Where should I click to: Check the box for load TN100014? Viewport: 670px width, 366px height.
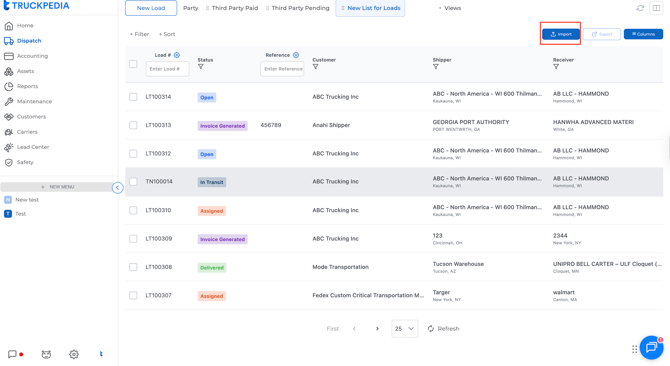point(133,182)
